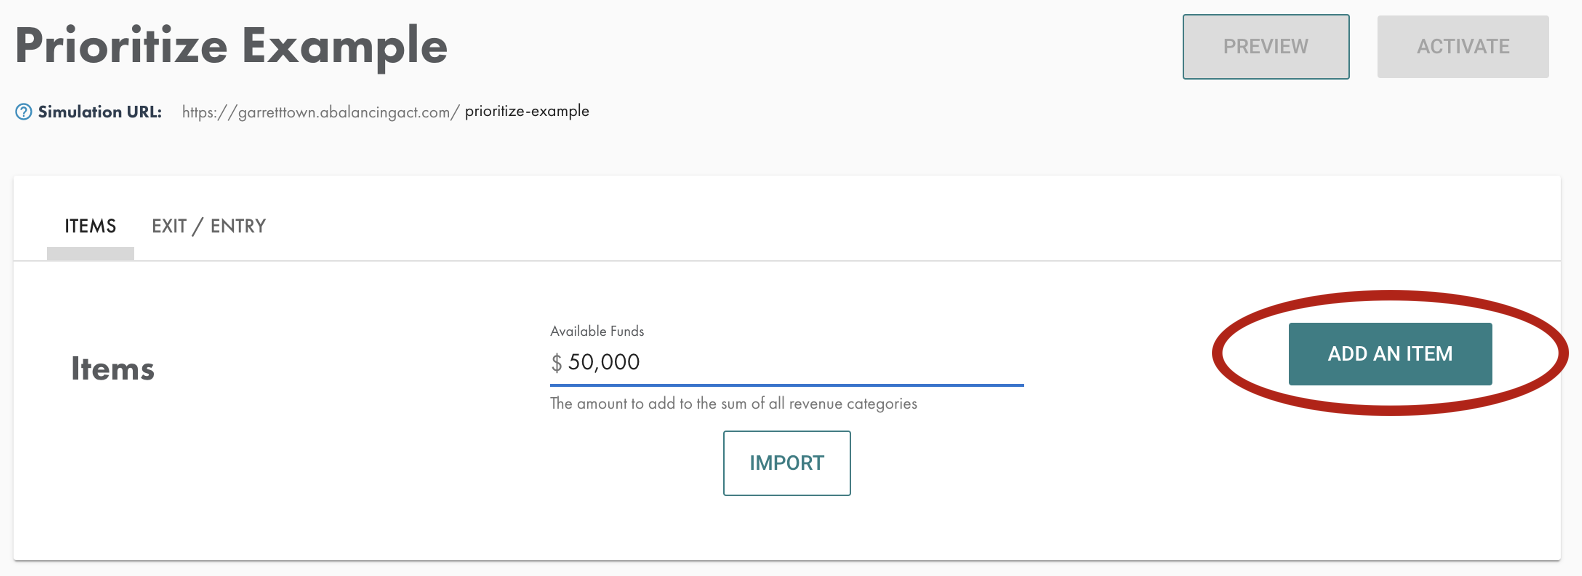This screenshot has width=1582, height=576.
Task: Click the help icon beside Simulation URL
Action: pos(24,112)
